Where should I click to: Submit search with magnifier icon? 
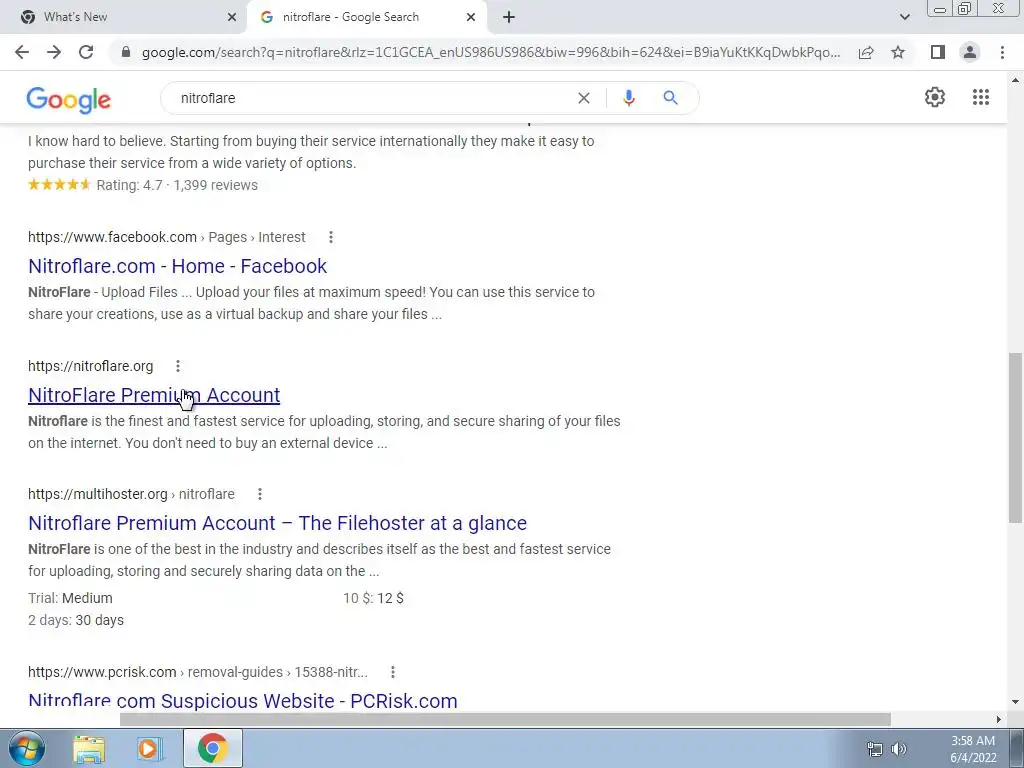click(x=670, y=98)
